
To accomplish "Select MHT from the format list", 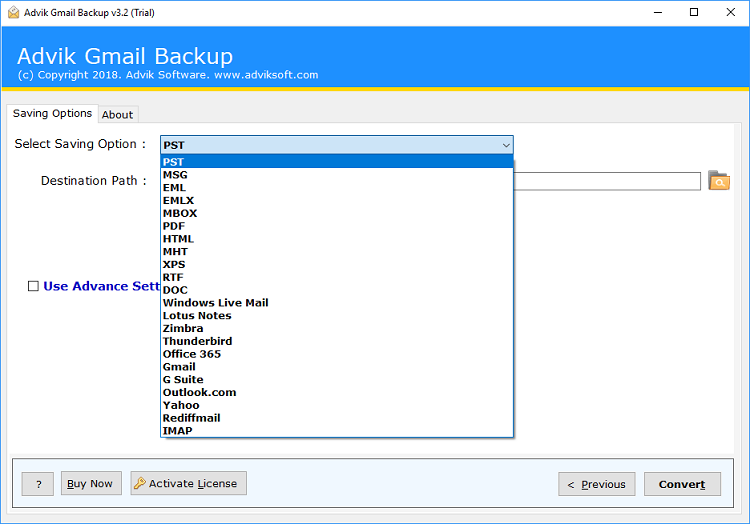I will 337,251.
